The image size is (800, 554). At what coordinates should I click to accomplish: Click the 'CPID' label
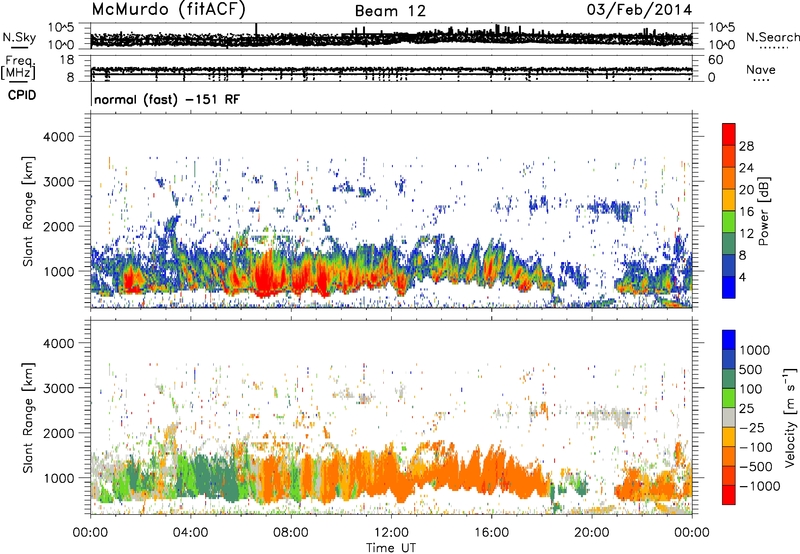[22, 95]
